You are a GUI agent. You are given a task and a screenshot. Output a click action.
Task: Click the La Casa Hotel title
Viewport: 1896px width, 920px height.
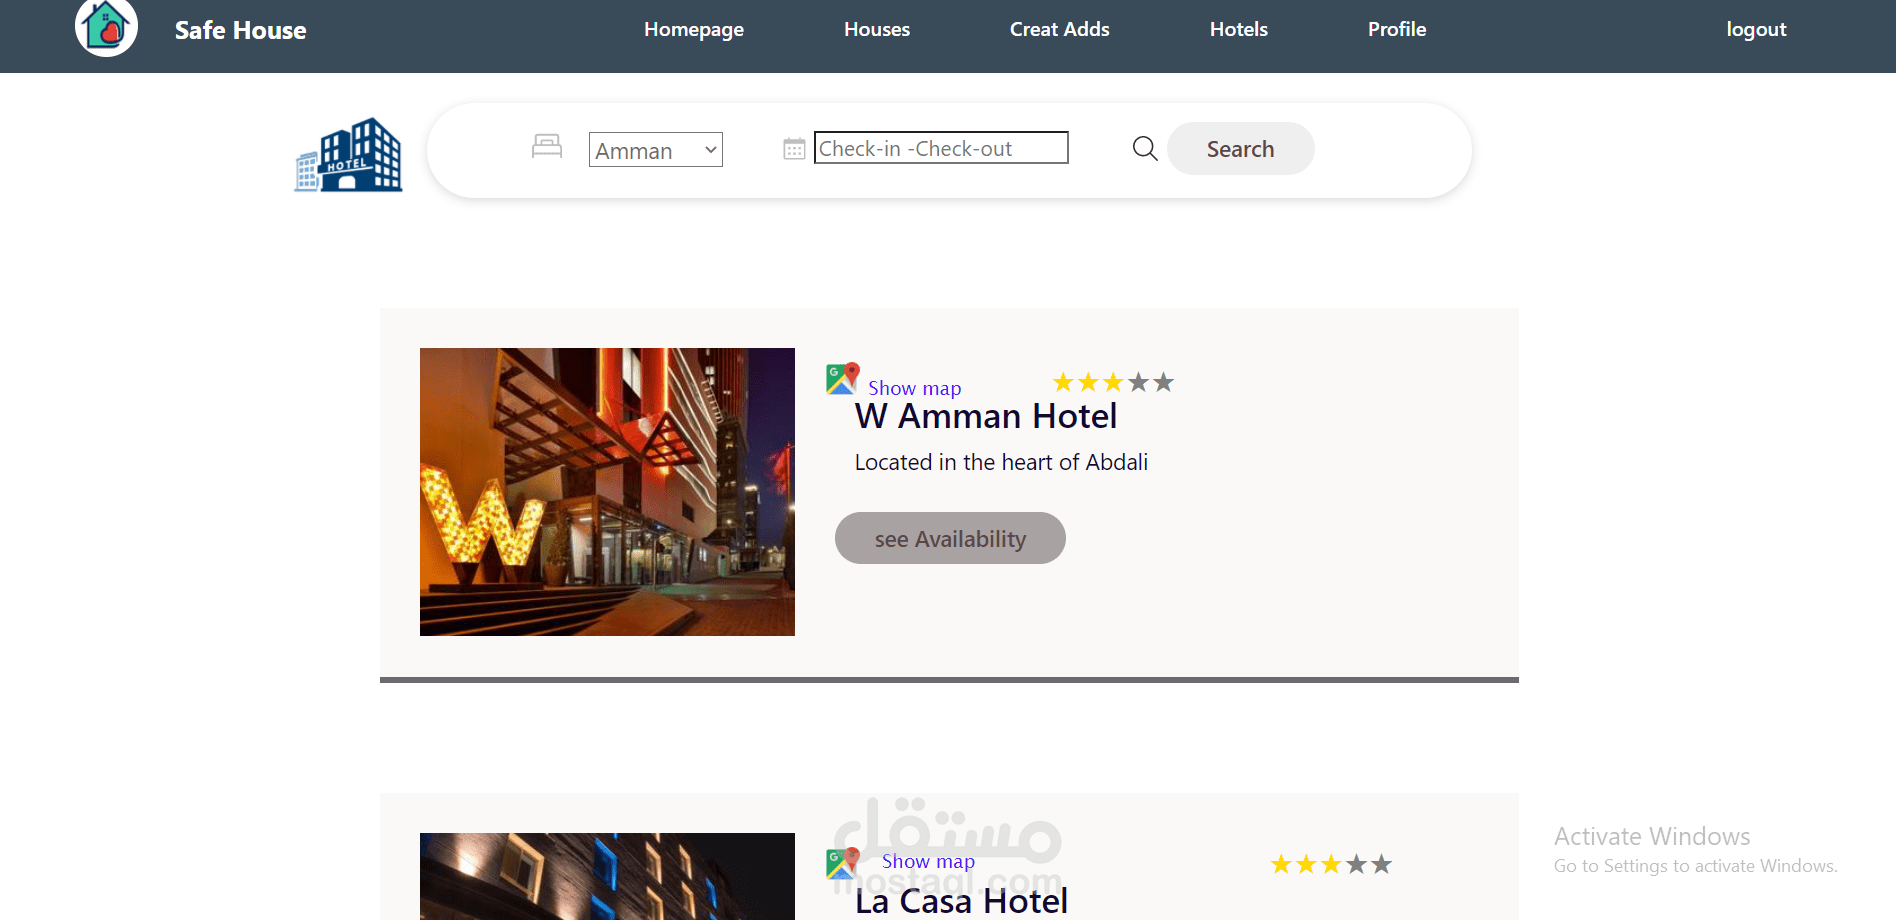(961, 901)
